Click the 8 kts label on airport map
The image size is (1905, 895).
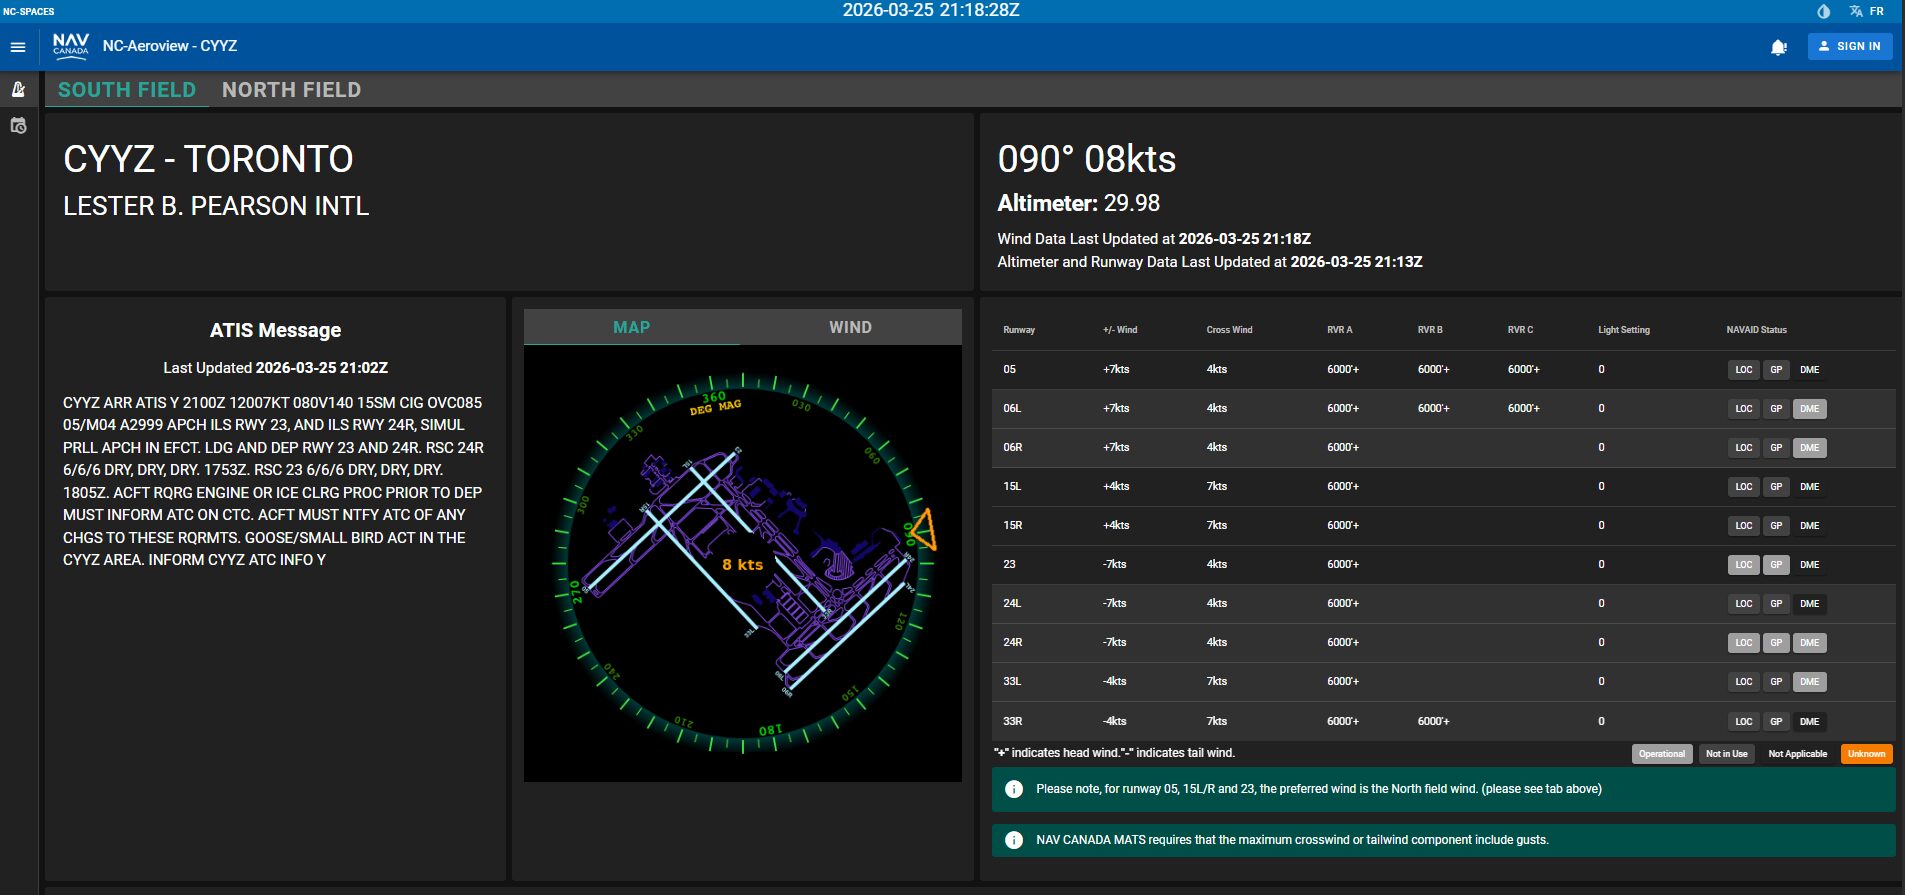click(742, 565)
